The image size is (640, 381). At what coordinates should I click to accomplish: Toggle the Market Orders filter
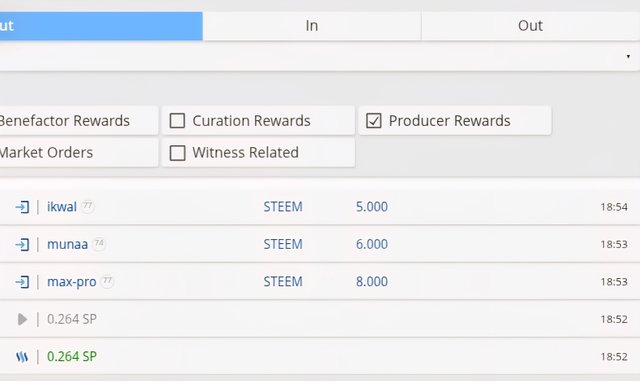click(79, 153)
